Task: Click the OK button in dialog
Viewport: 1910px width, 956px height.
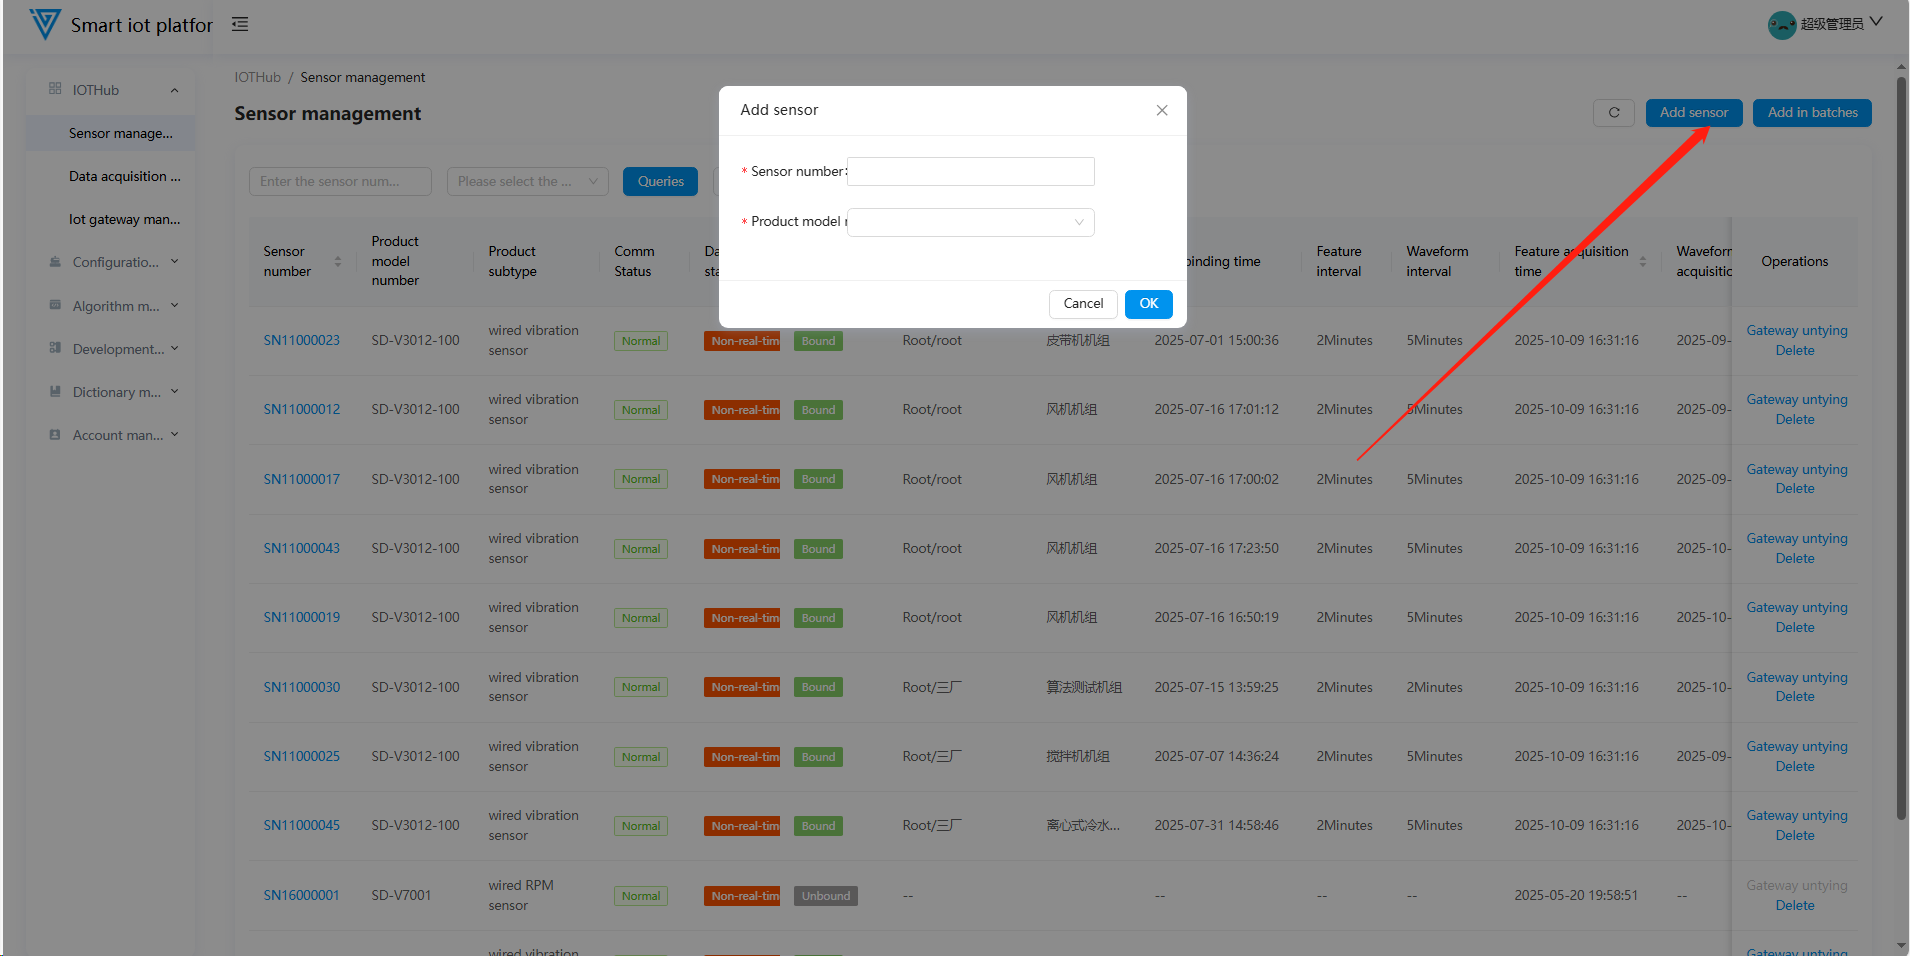Action: coord(1148,304)
